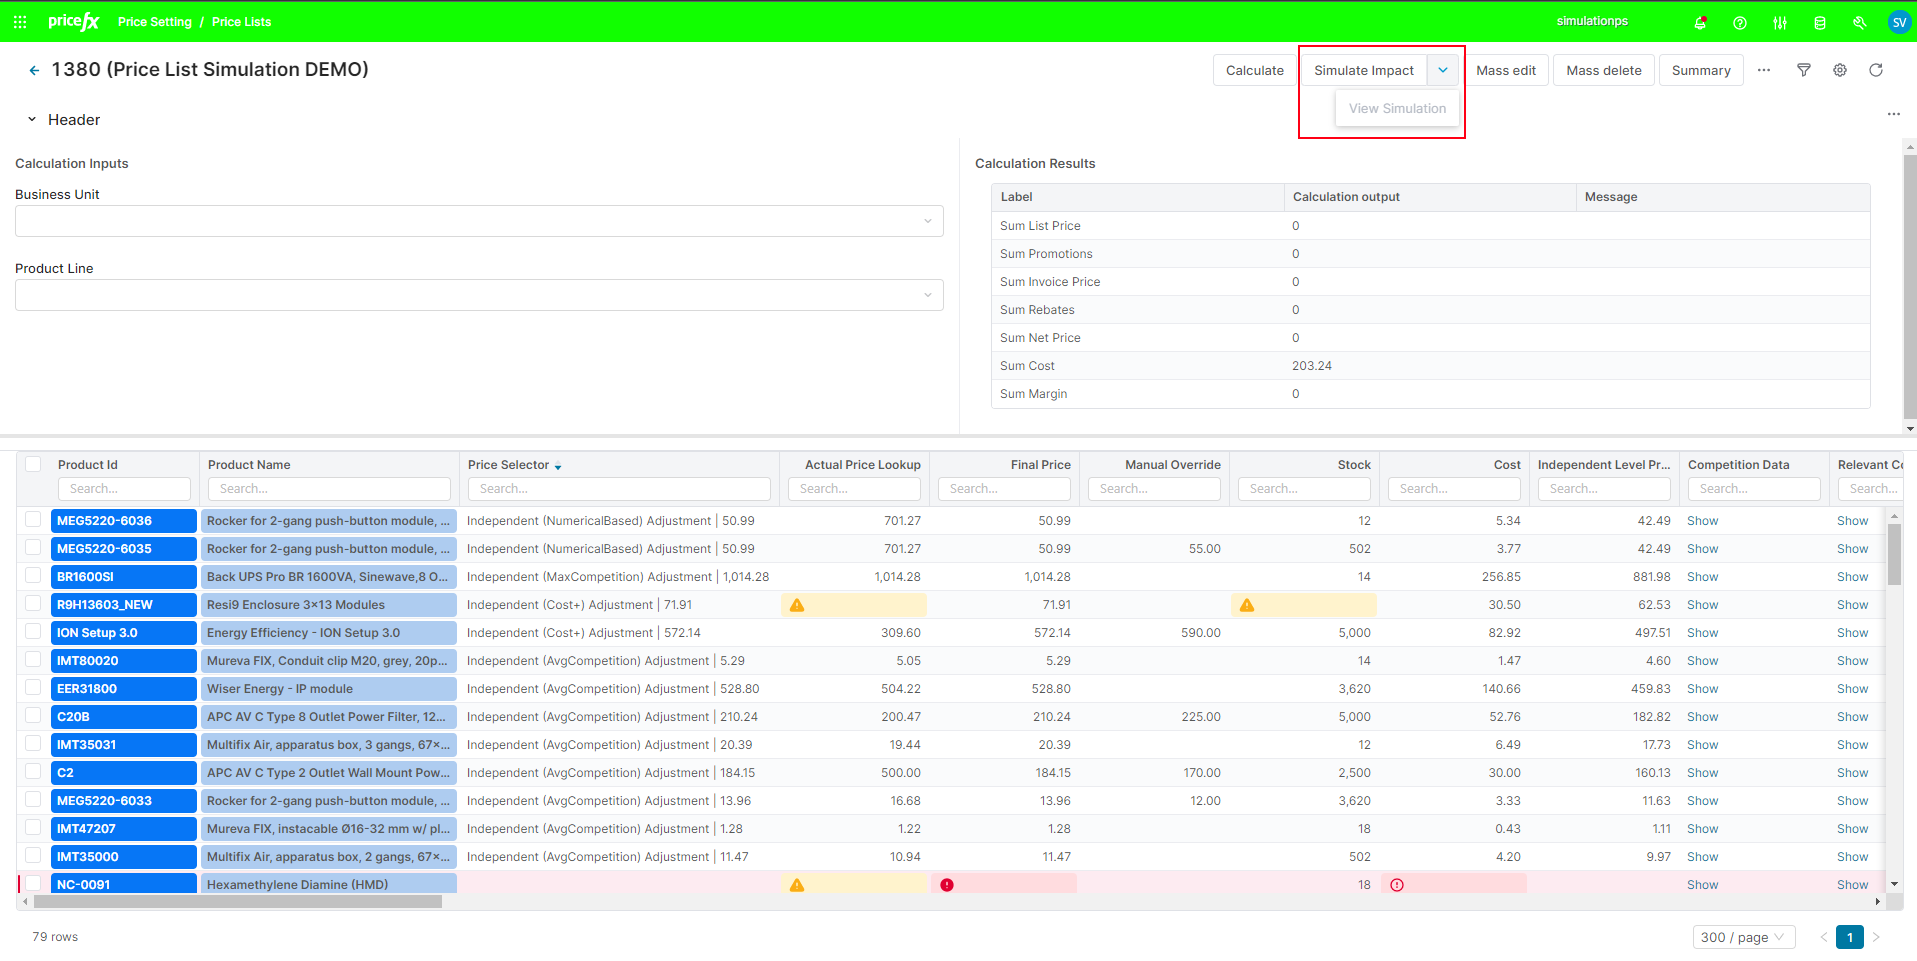Viewport: 1917px width, 961px height.
Task: Toggle the select-all checkbox in table header
Action: (33, 464)
